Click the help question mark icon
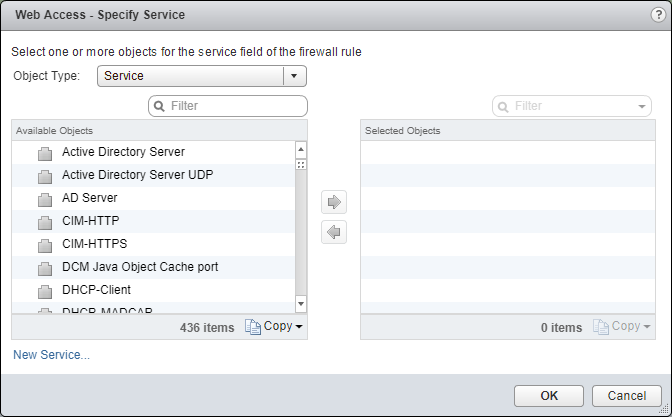This screenshot has height=417, width=672. [x=656, y=15]
